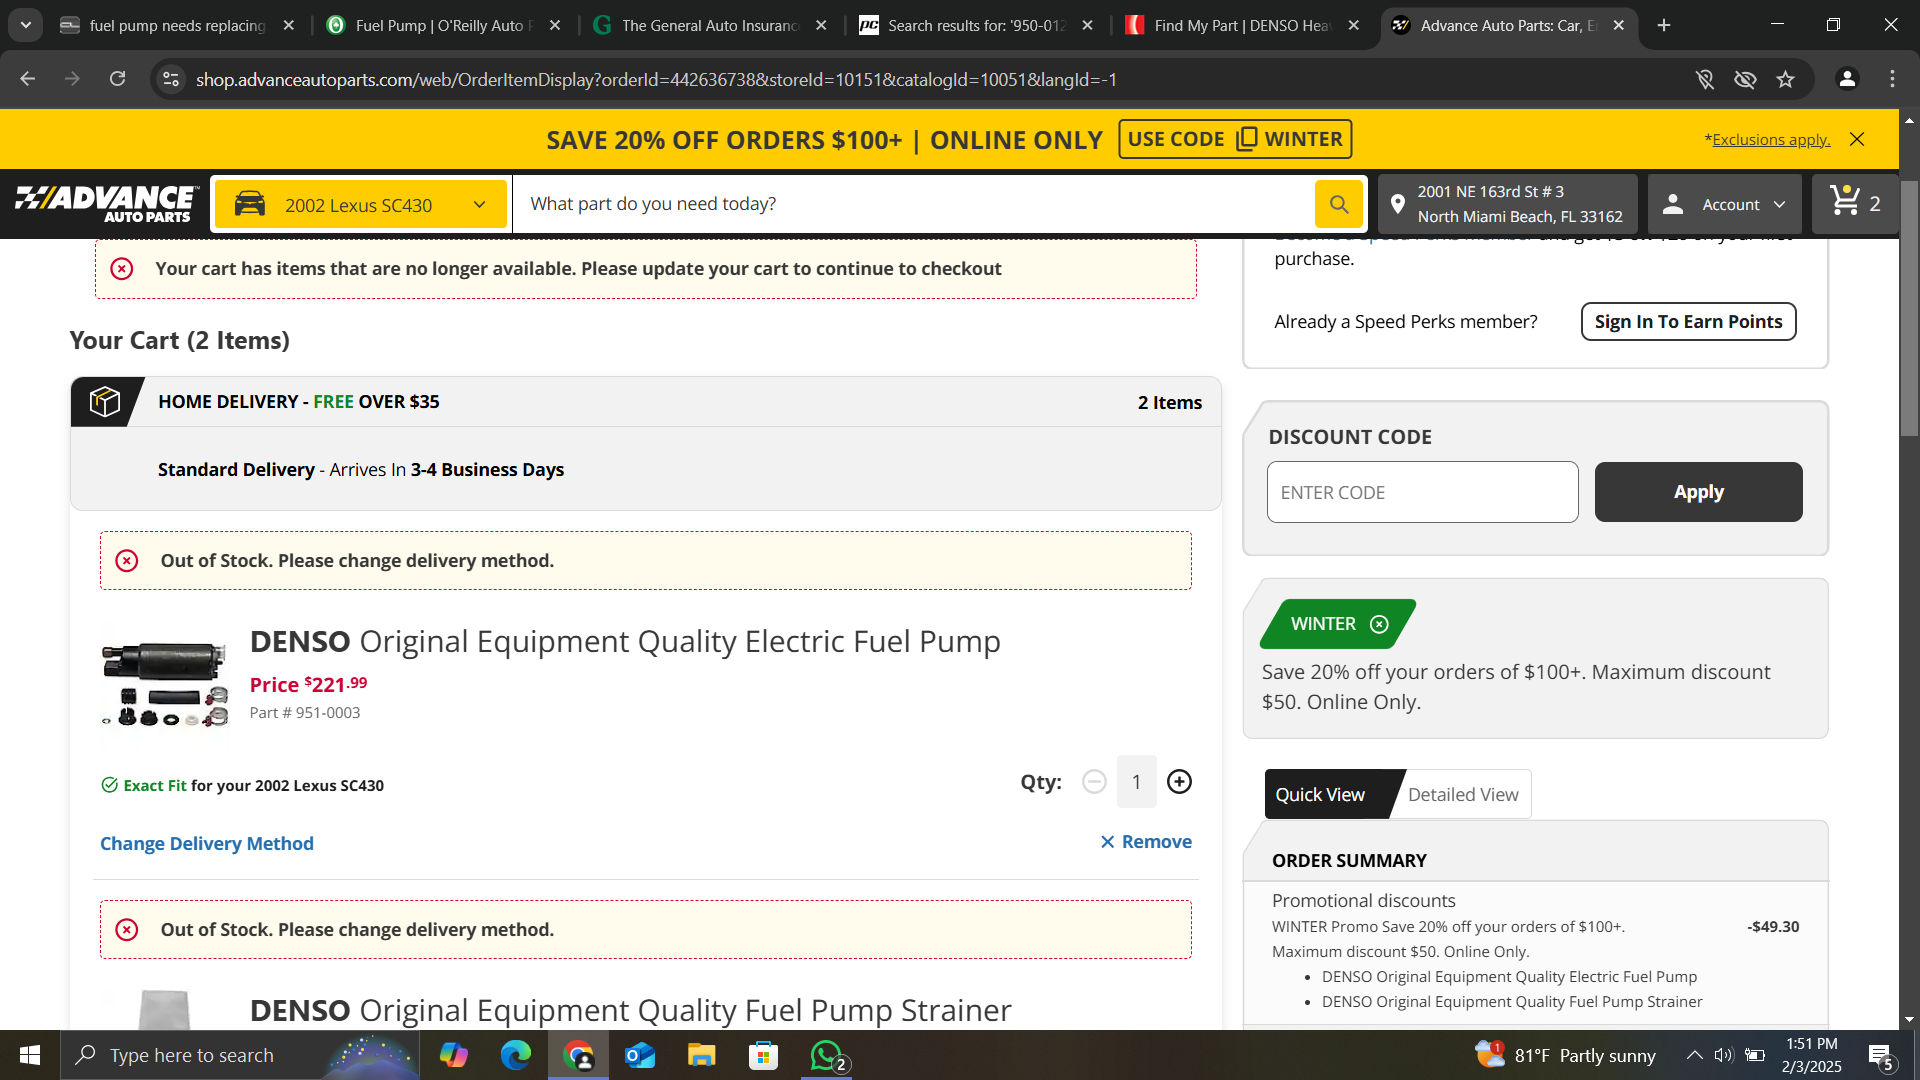The image size is (1920, 1080).
Task: Click the Windows taskbar search box
Action: click(x=240, y=1055)
